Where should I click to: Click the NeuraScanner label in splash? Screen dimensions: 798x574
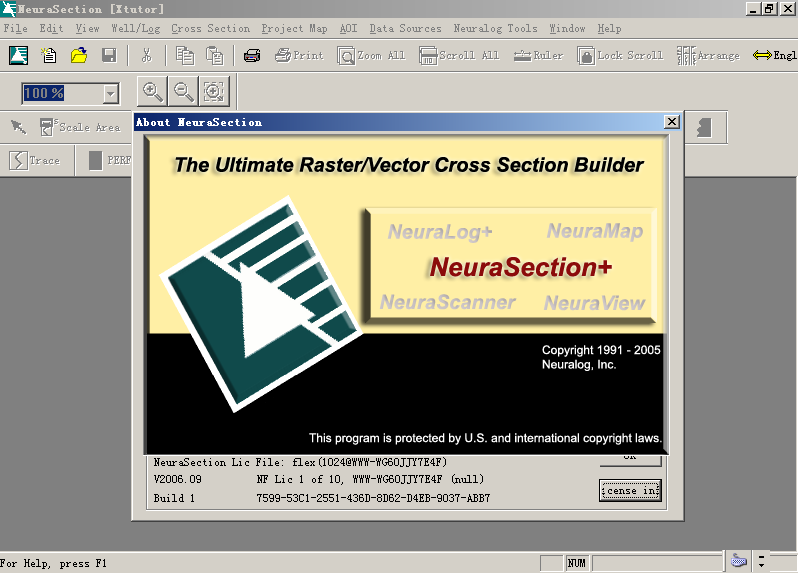[448, 302]
